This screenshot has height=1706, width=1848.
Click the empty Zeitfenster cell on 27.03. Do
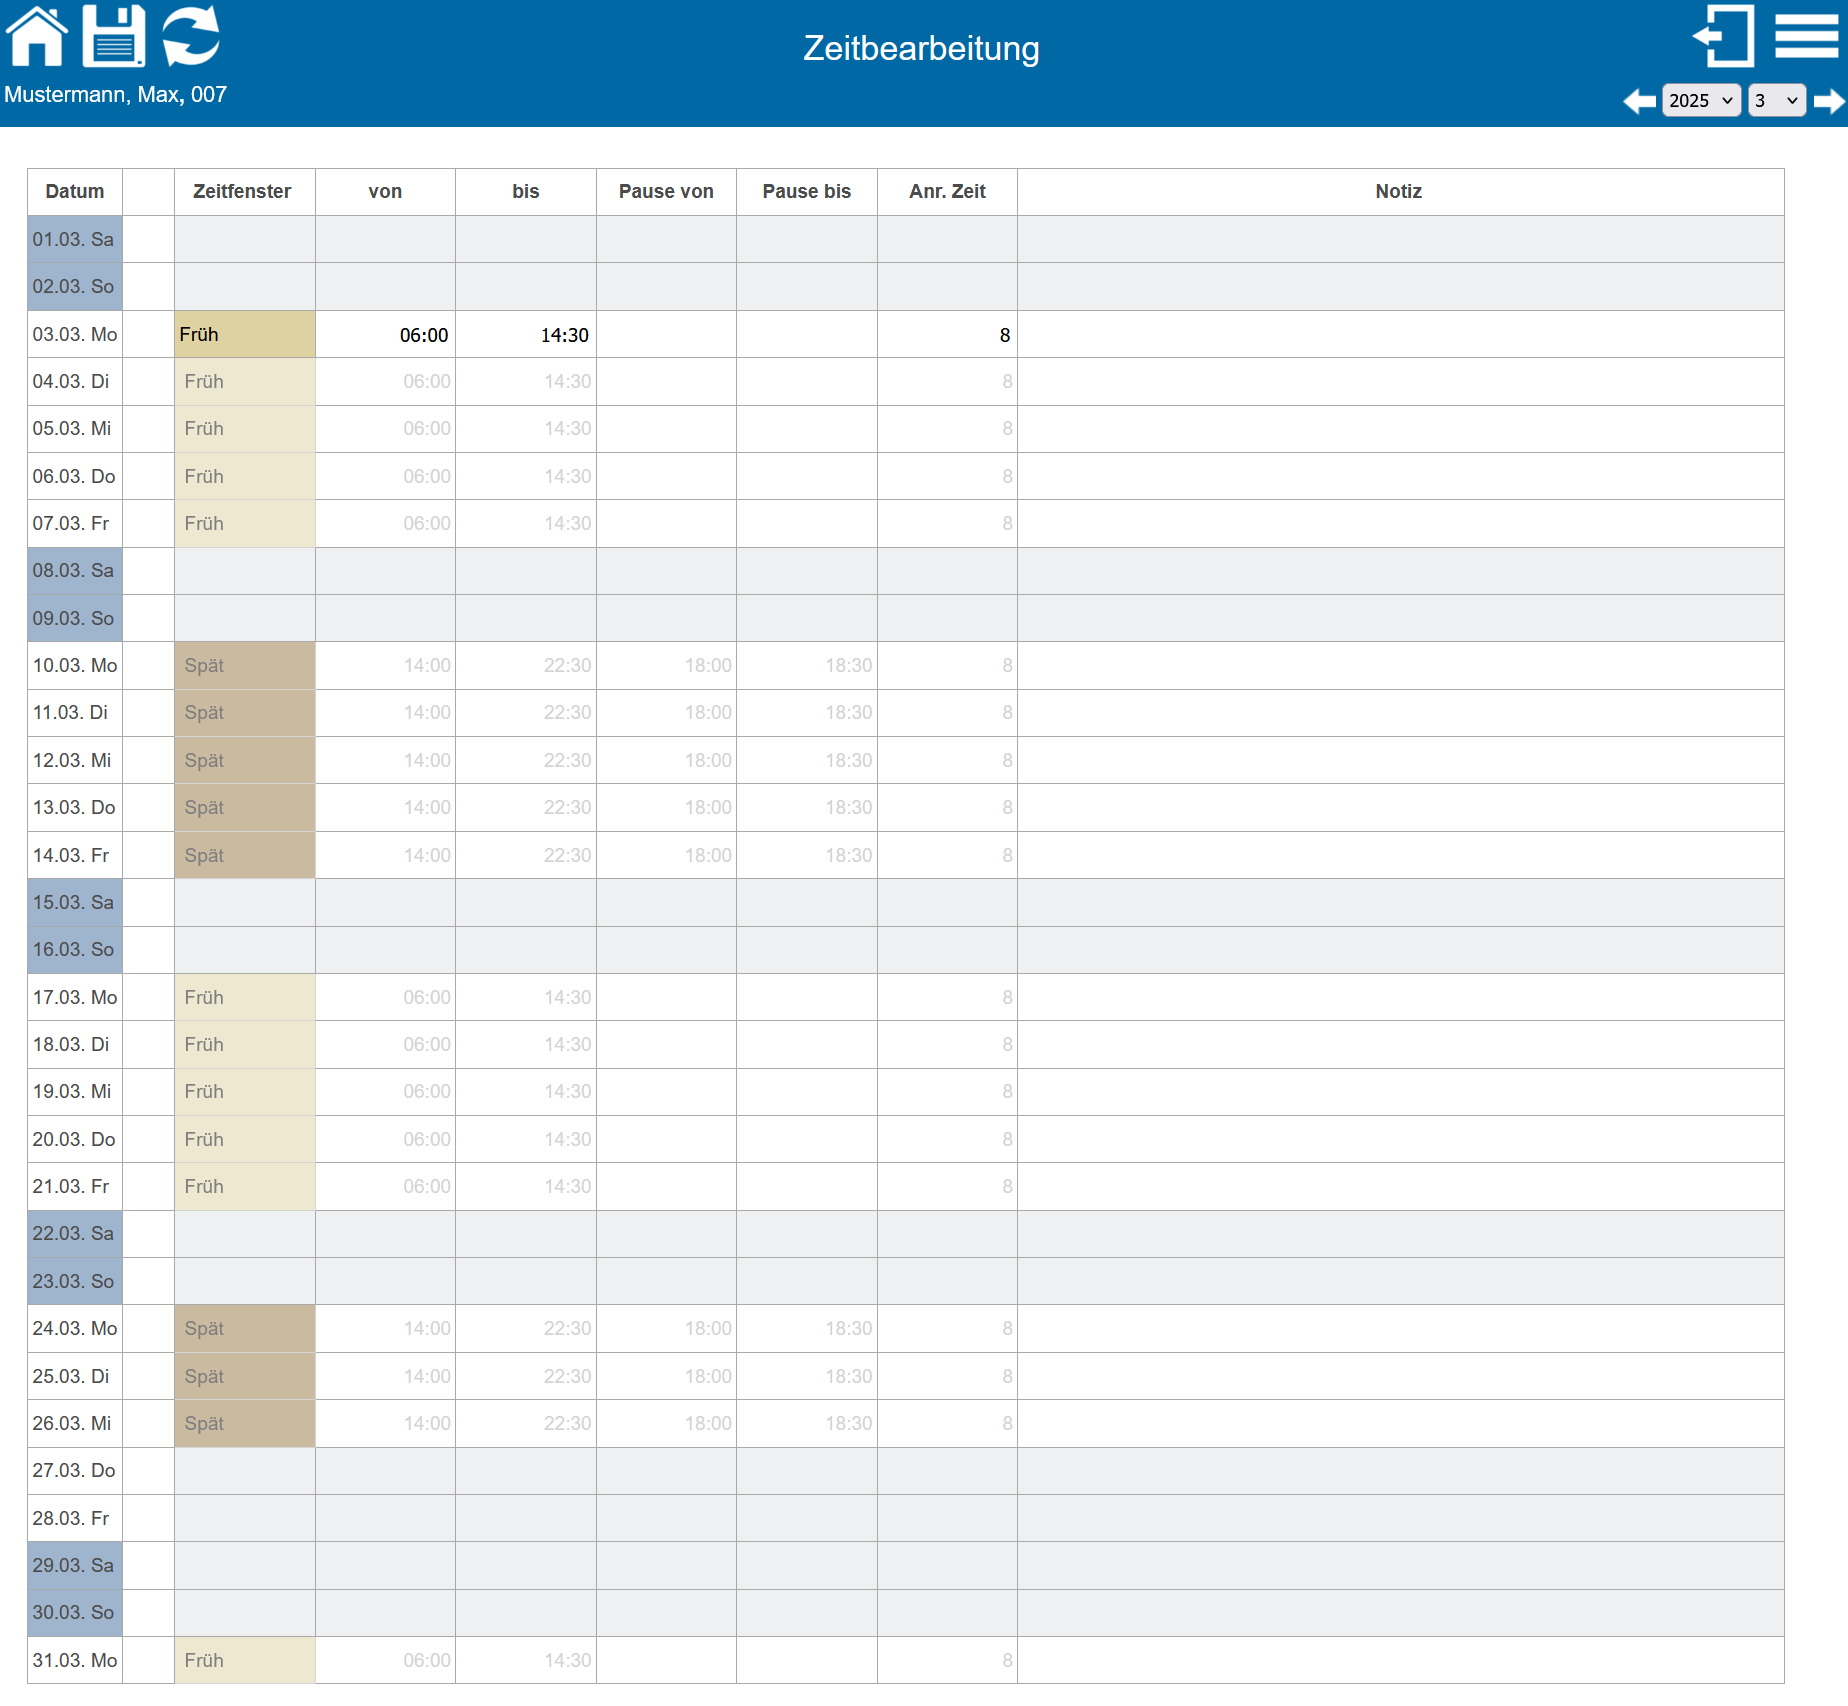click(245, 1471)
